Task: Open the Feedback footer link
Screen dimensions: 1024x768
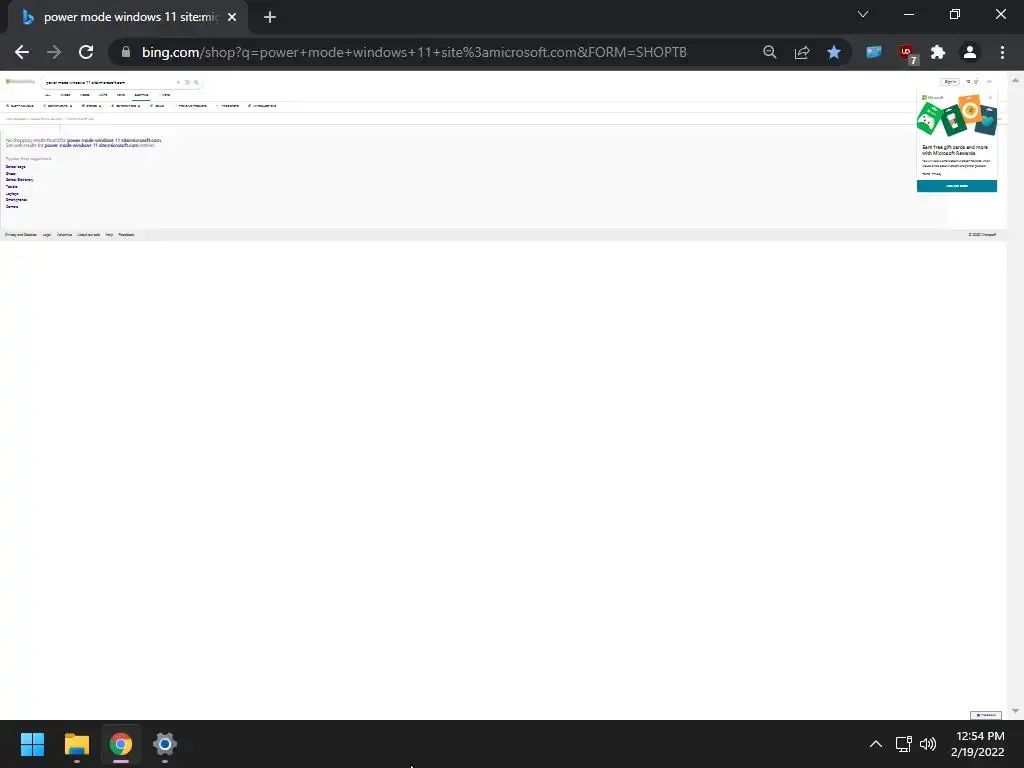Action: (x=126, y=234)
